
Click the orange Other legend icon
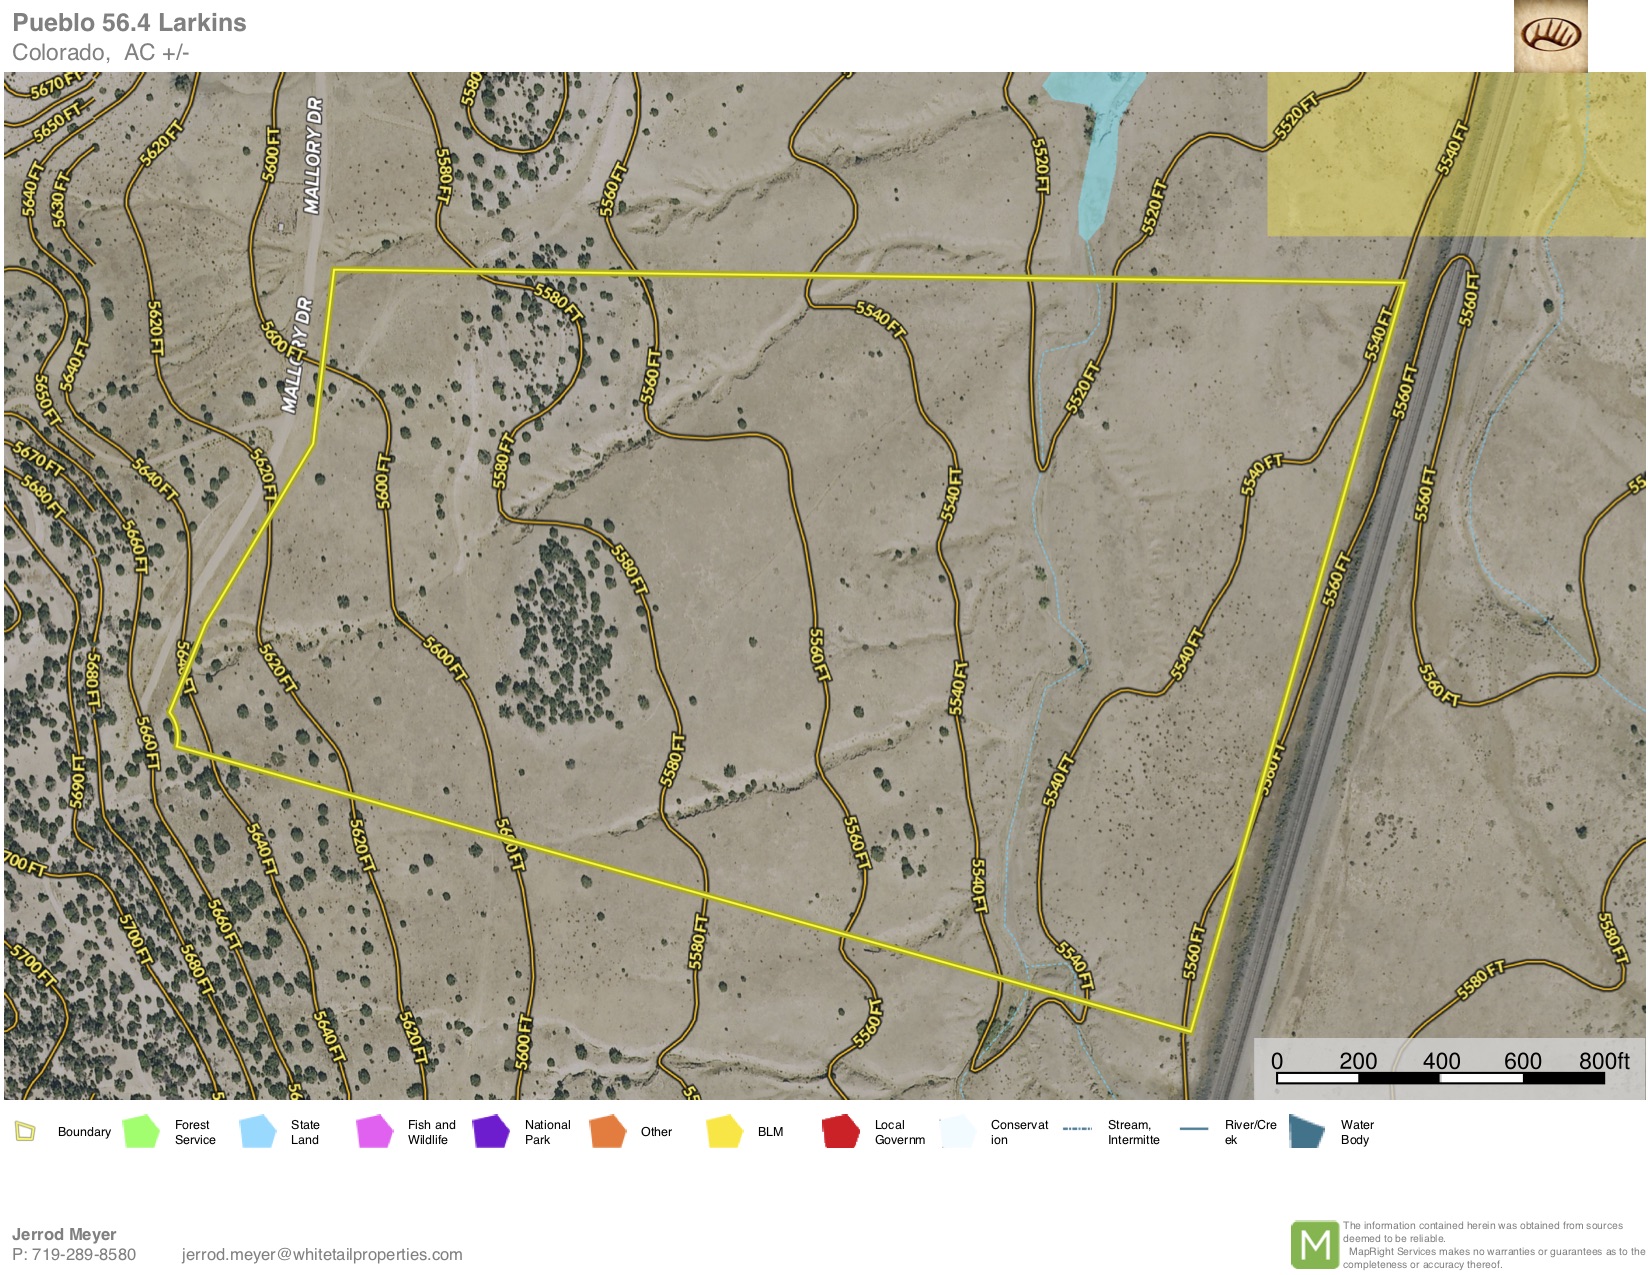pos(607,1132)
